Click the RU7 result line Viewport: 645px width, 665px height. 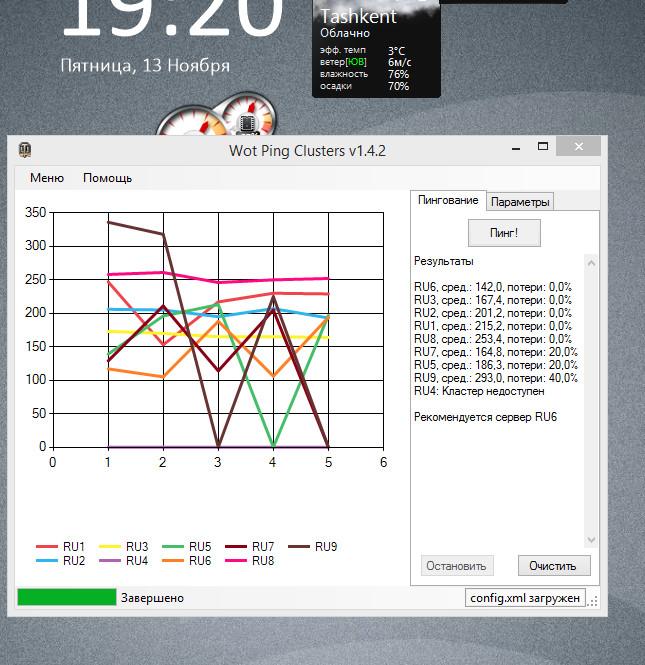click(496, 352)
